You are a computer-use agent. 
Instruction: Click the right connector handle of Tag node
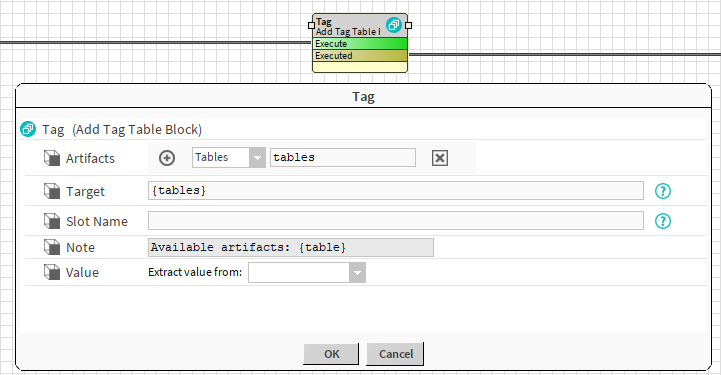[408, 26]
